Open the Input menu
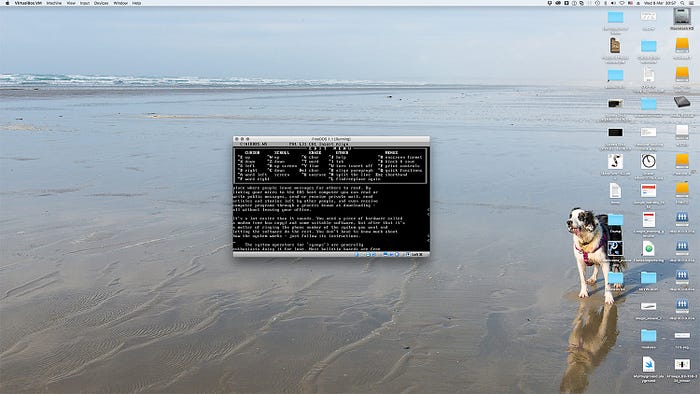 coord(84,3)
